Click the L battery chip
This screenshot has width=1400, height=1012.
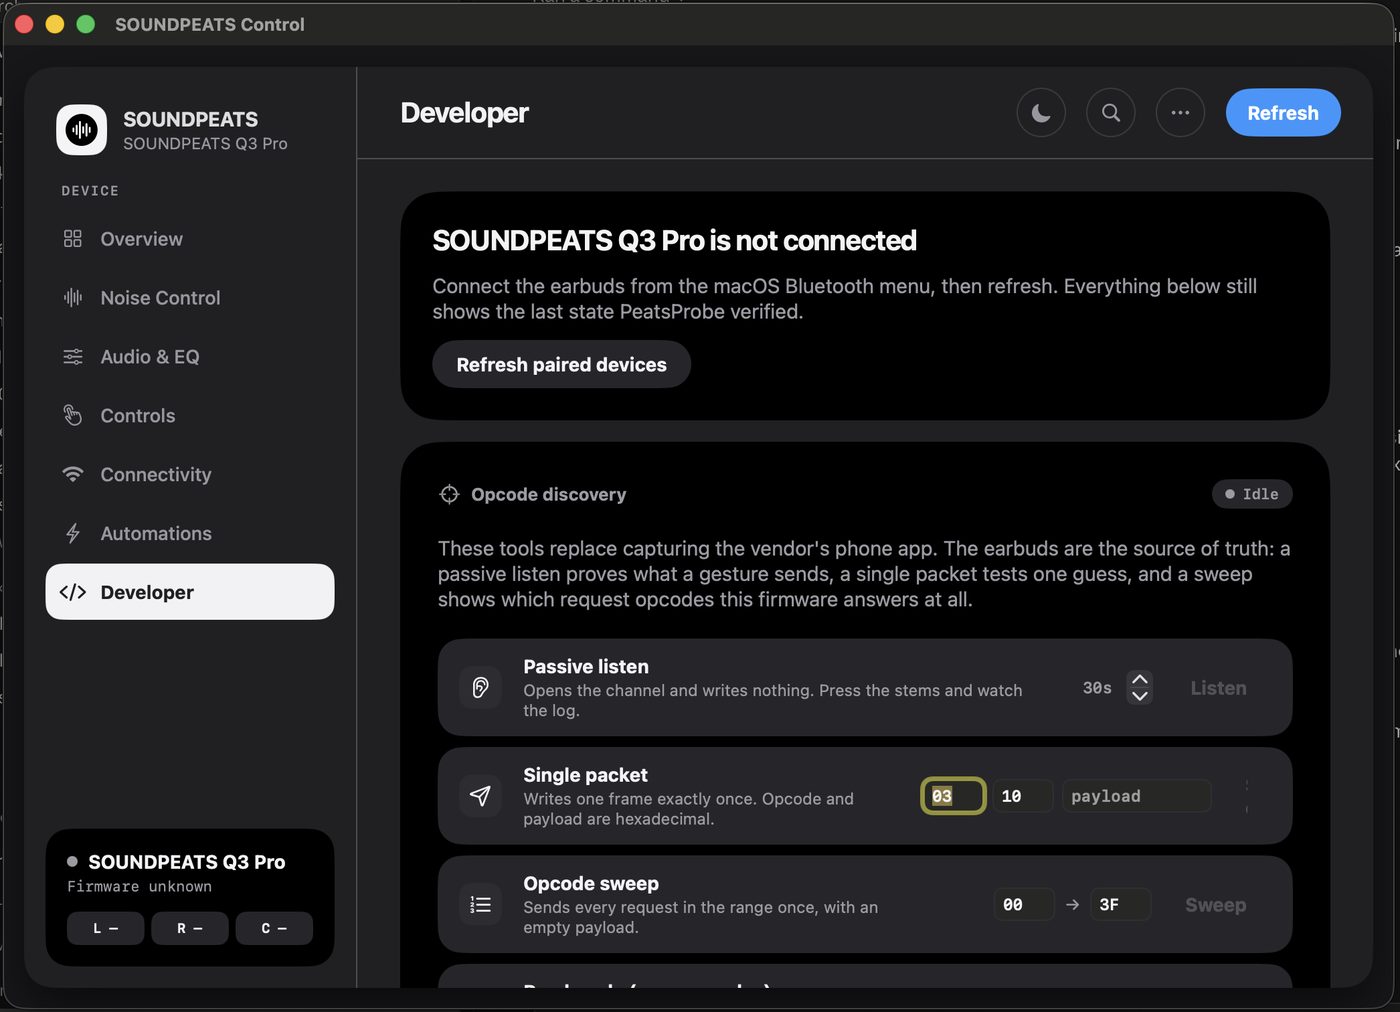coord(106,928)
